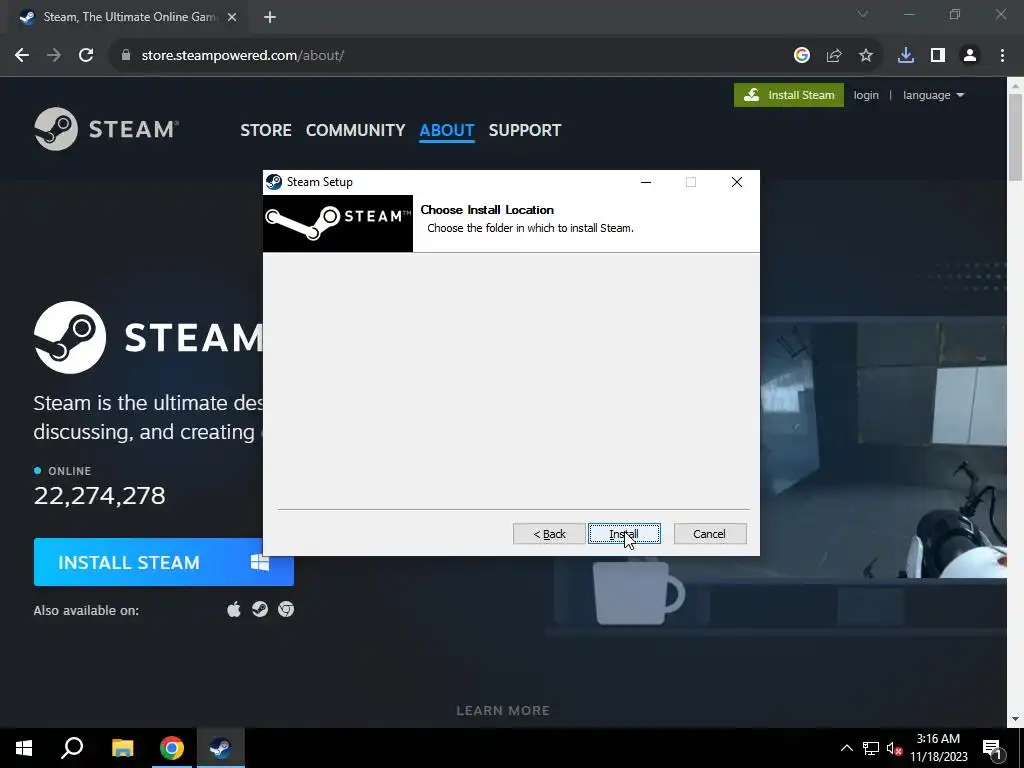Select the ABOUT menu item
Screen dimensions: 1024x768
447,130
